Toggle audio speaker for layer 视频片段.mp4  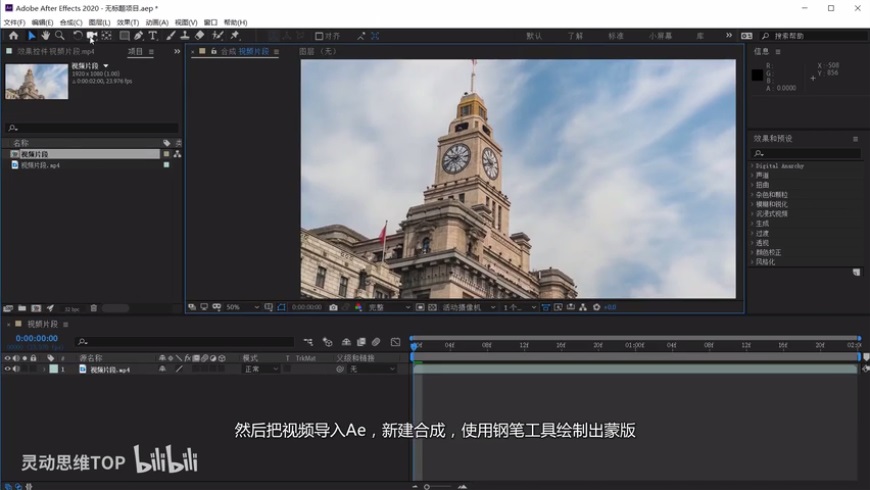point(16,369)
